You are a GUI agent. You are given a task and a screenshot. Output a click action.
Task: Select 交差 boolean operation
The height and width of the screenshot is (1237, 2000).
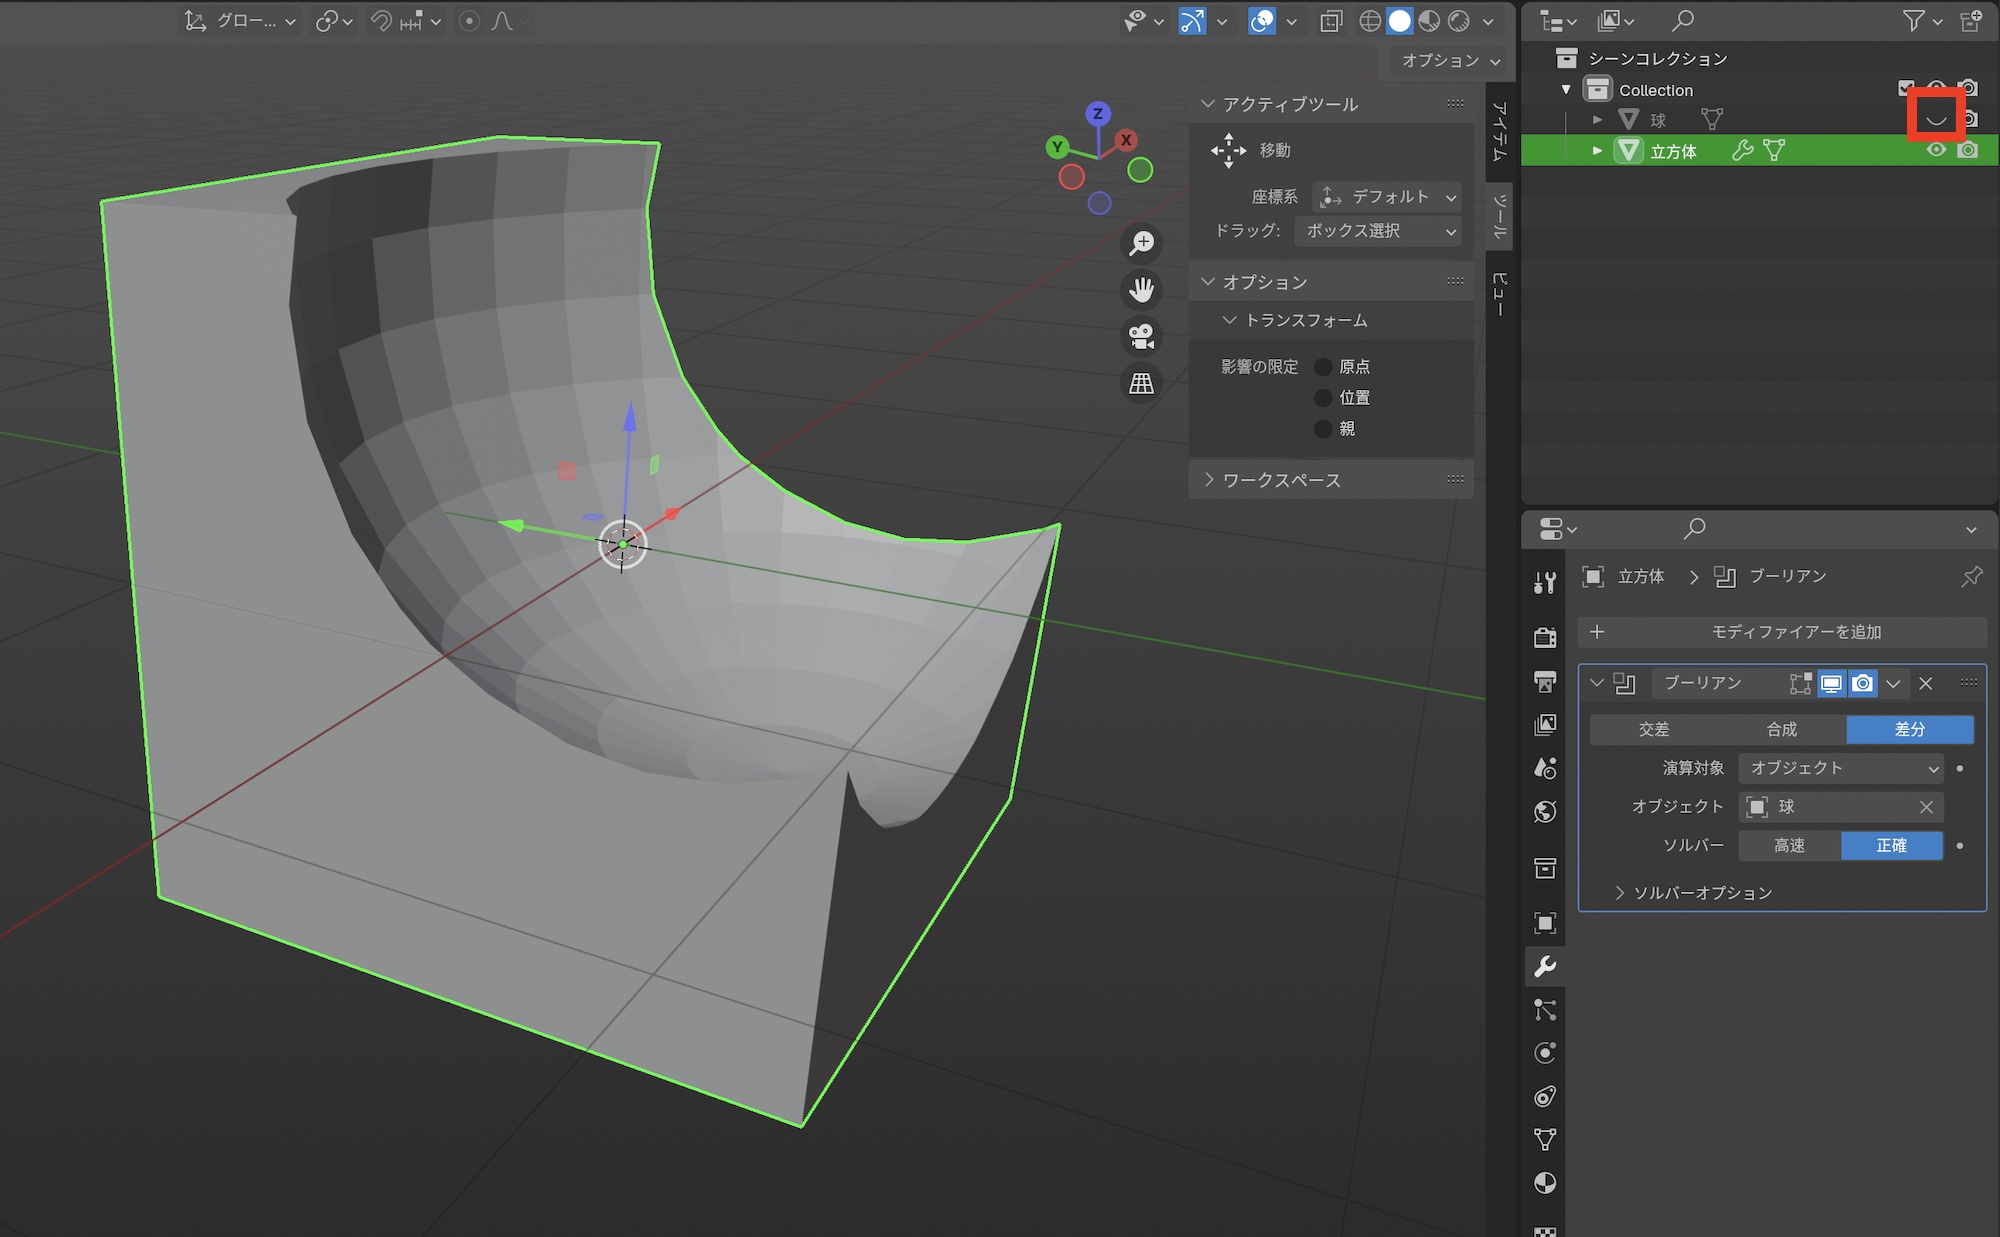pos(1653,729)
